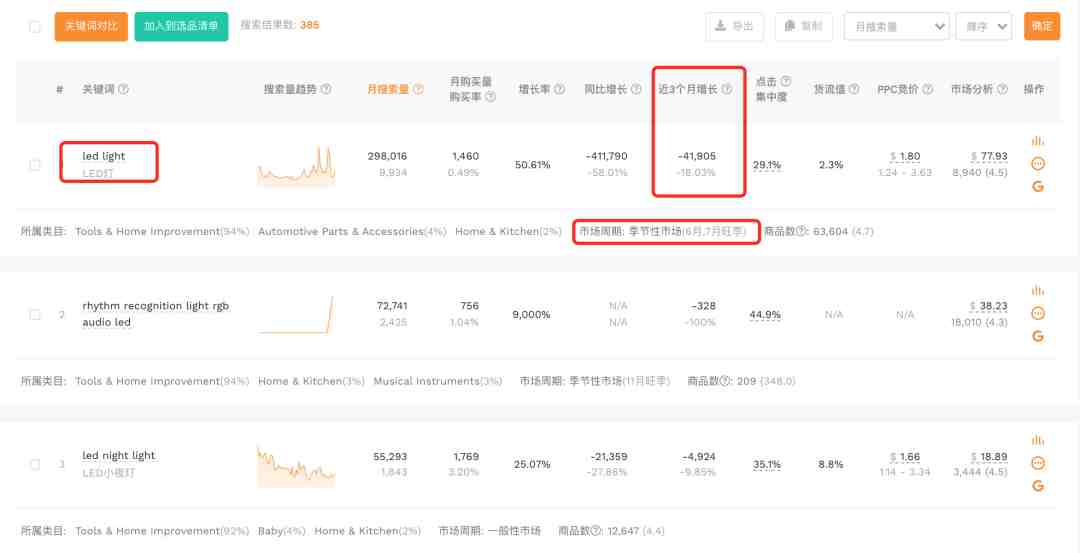Screen dimensions: 1080x553
Task: Click help icon next to 月搜索量 header
Action: coord(418,90)
